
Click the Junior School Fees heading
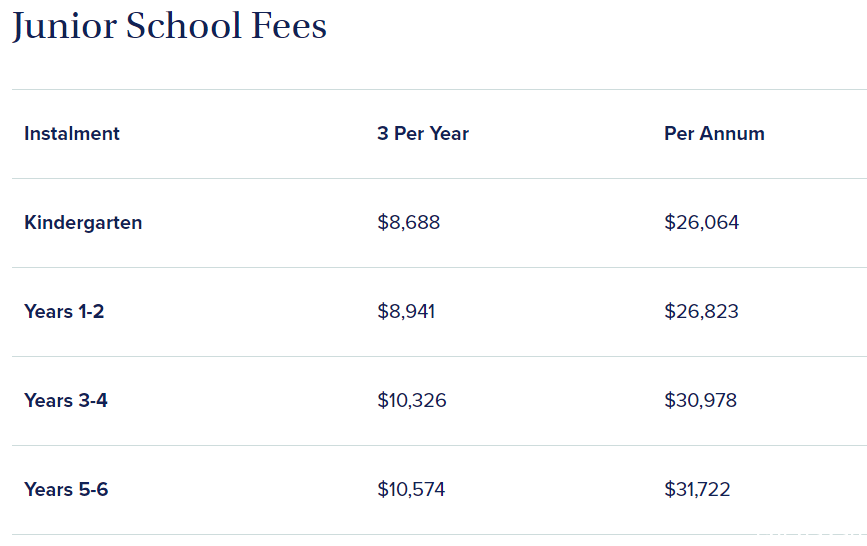[x=169, y=27]
